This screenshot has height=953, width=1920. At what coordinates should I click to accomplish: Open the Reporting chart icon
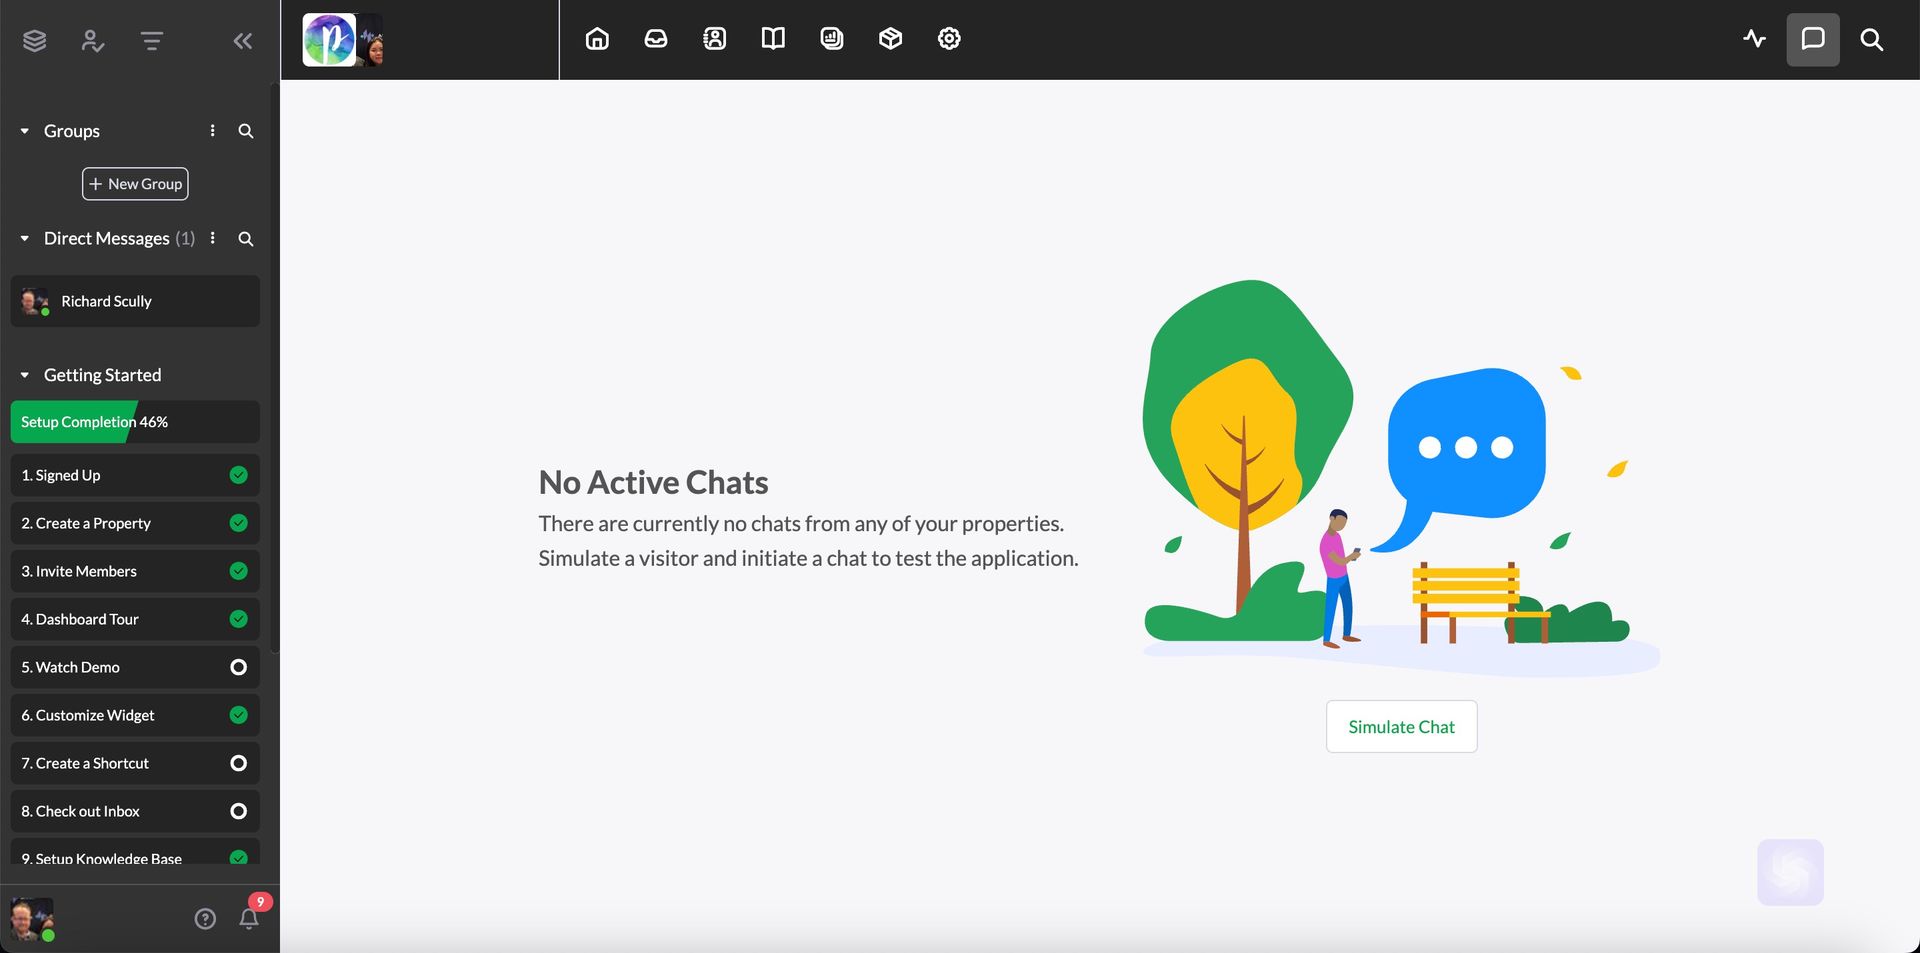pyautogui.click(x=832, y=39)
